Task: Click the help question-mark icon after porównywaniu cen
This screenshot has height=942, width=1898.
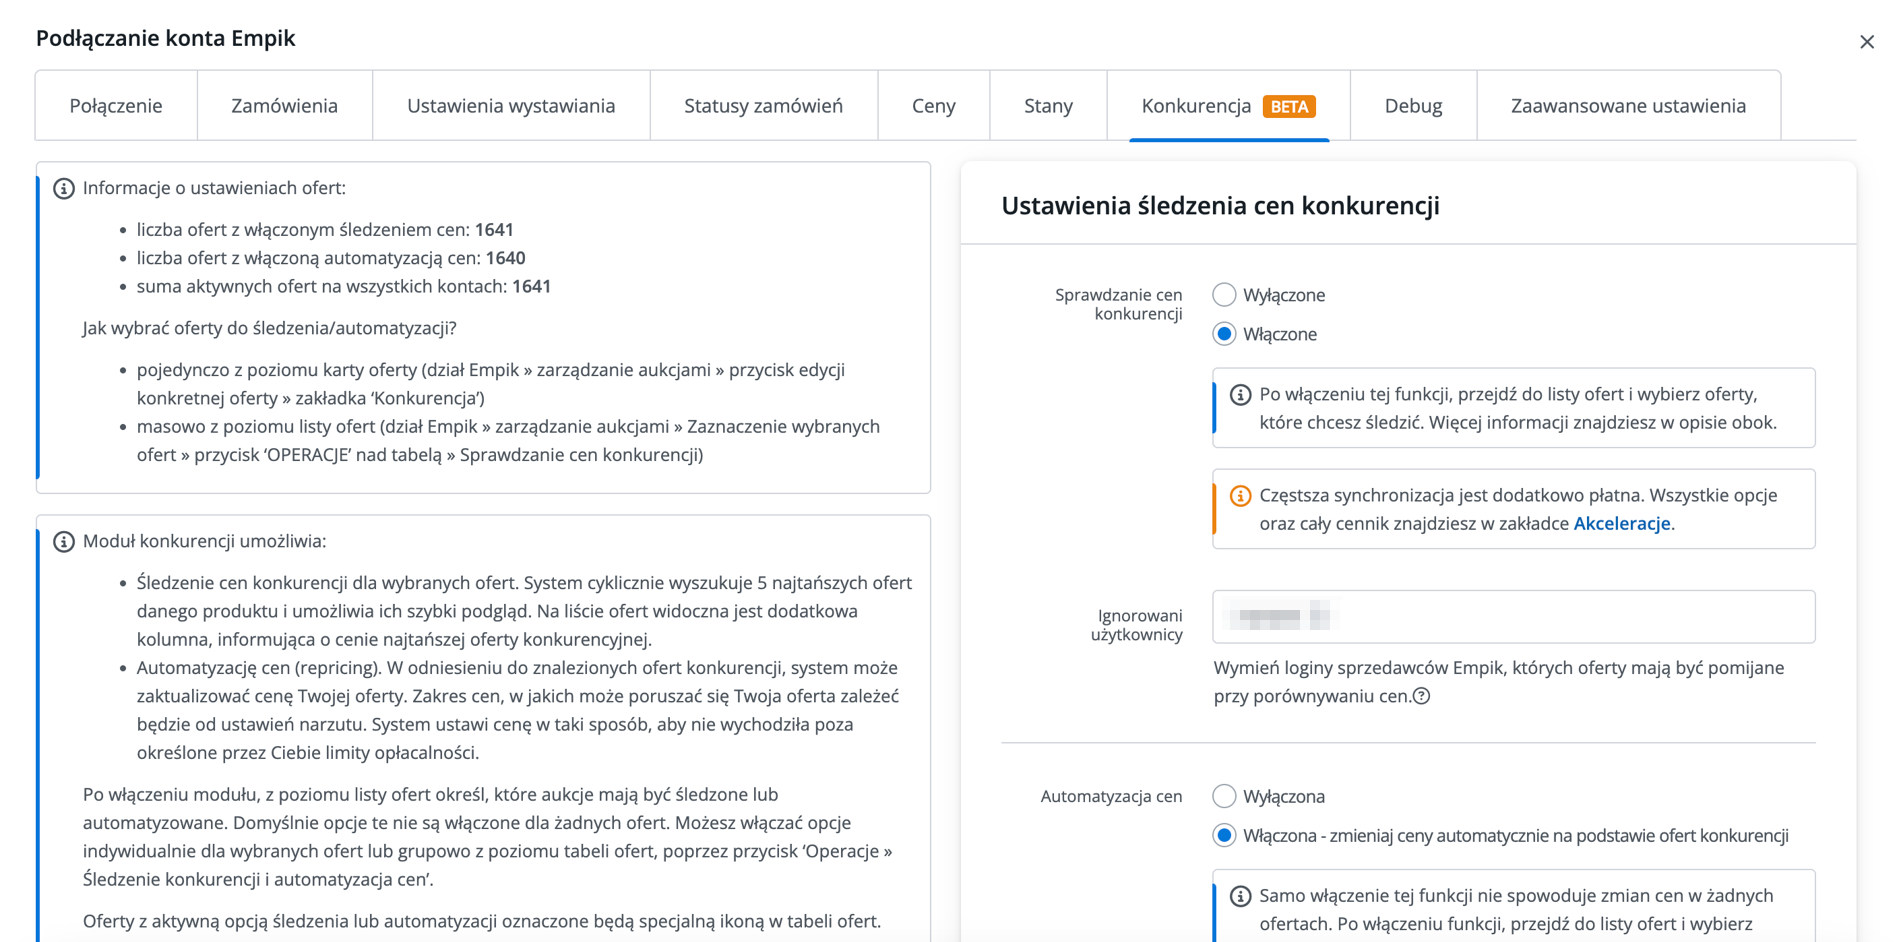Action: 1421,696
